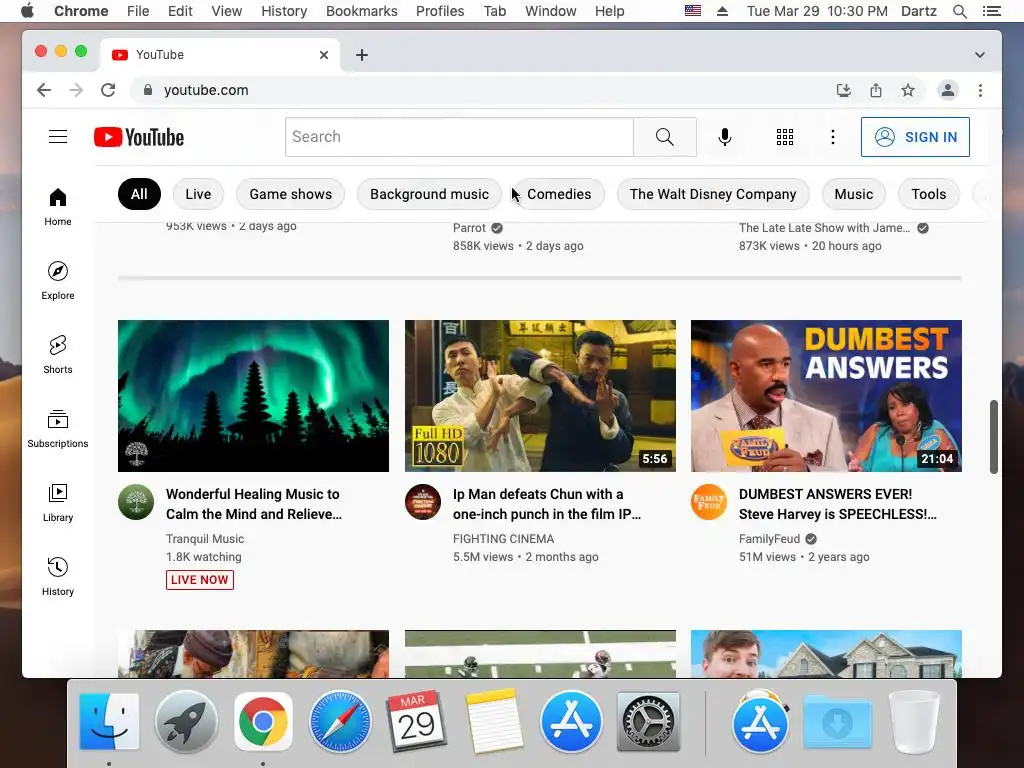The height and width of the screenshot is (768, 1024).
Task: Open Shorts in the sidebar
Action: click(58, 355)
